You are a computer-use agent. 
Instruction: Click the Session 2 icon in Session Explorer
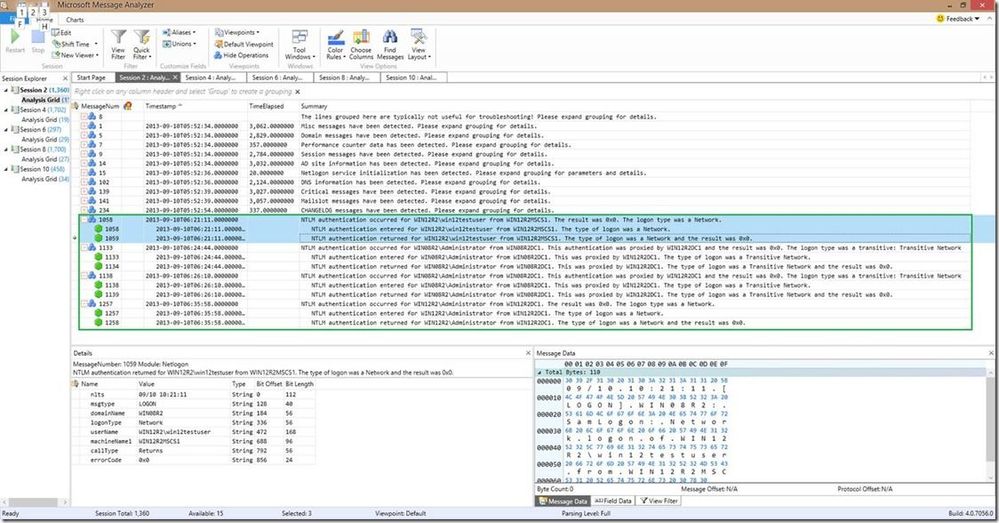[x=15, y=90]
